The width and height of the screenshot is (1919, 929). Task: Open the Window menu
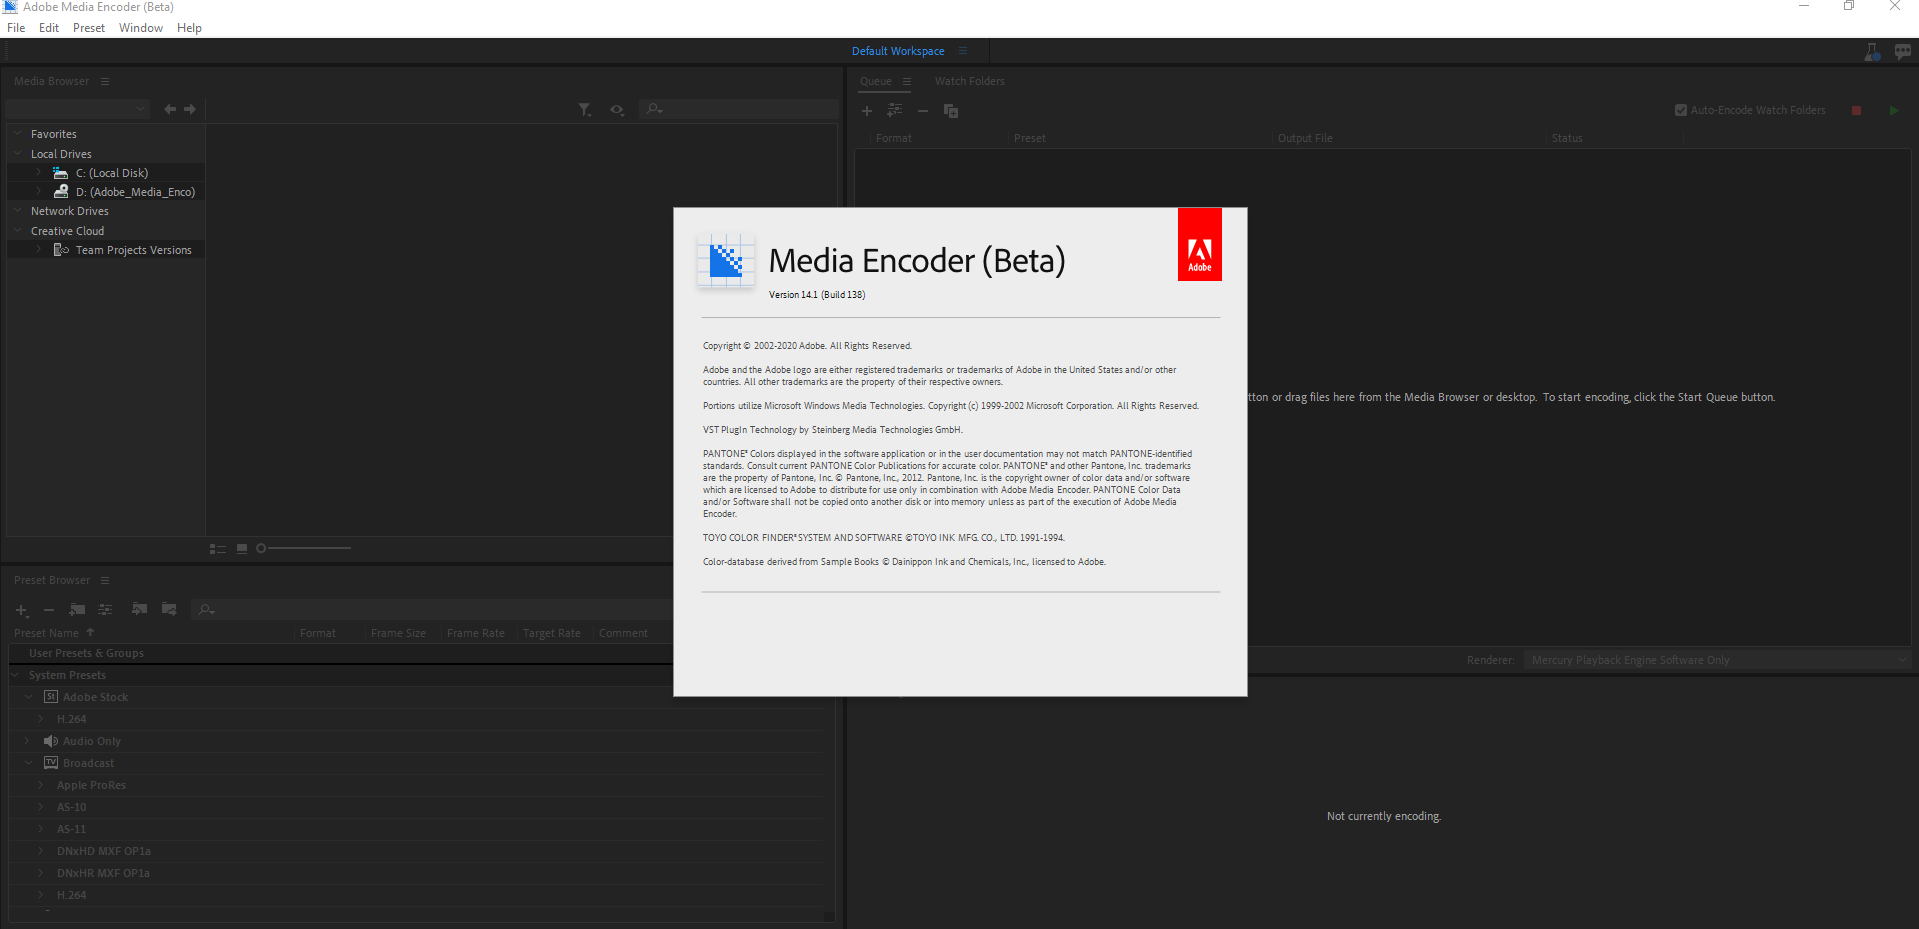141,28
